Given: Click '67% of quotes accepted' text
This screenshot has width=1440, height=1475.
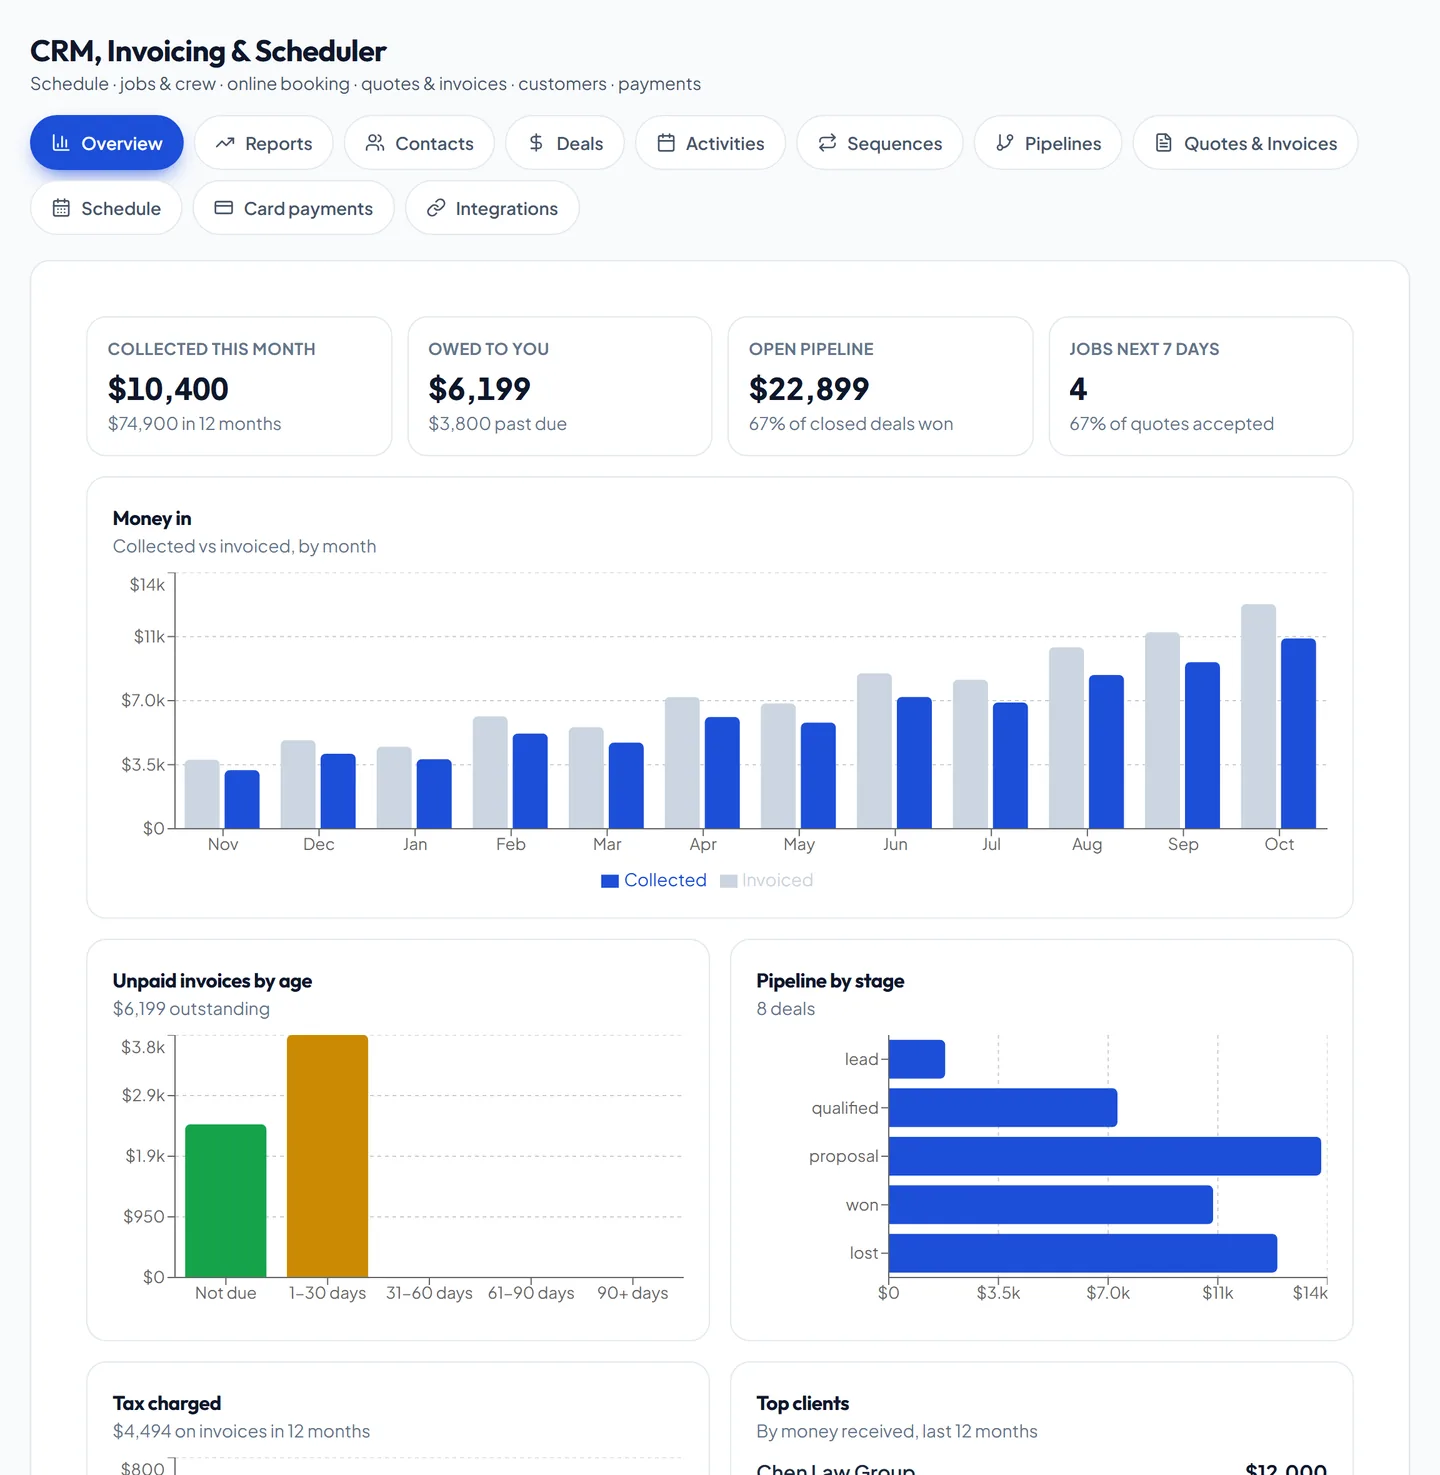Looking at the screenshot, I should pos(1171,424).
